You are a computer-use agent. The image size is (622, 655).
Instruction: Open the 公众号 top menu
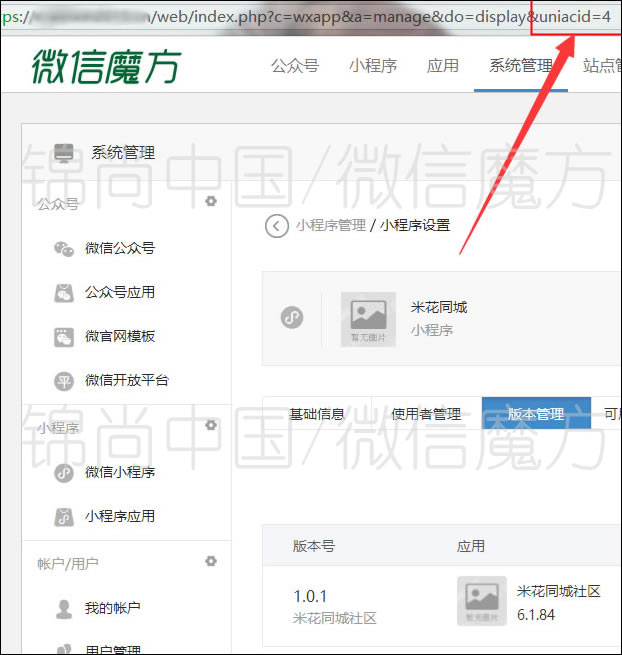tap(295, 66)
